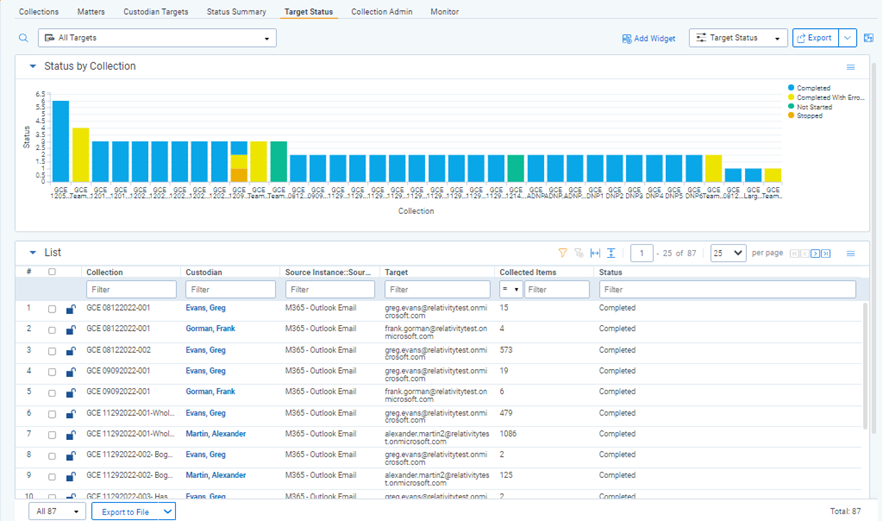The height and width of the screenshot is (521, 882).
Task: Toggle the Completed legend color
Action: pos(791,88)
